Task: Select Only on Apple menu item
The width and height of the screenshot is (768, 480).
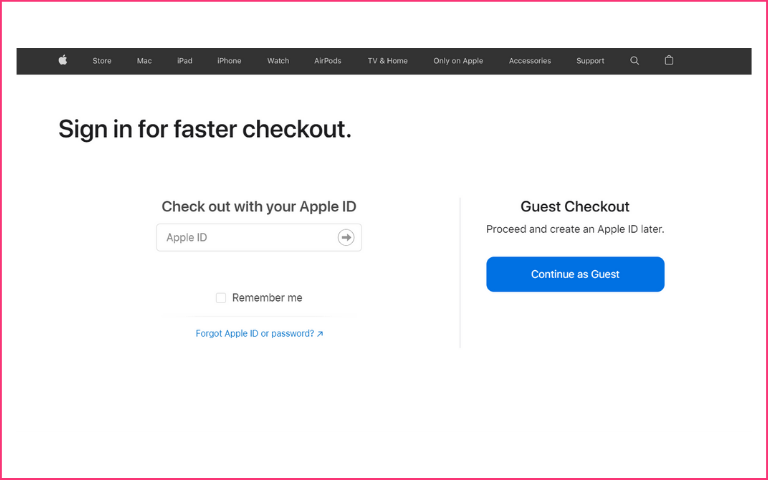Action: (x=458, y=61)
